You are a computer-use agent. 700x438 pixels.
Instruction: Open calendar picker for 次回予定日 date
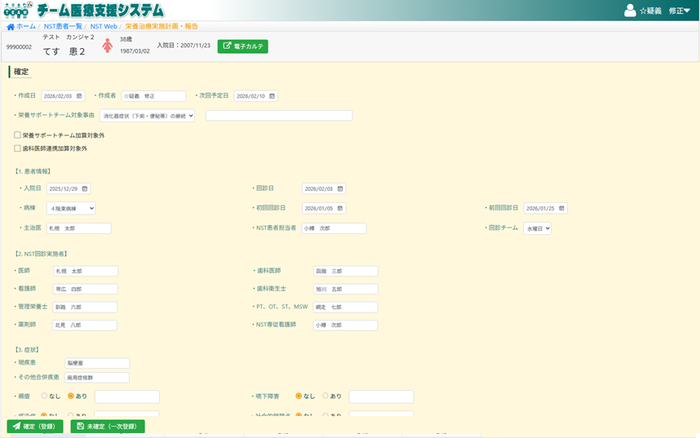[262, 96]
